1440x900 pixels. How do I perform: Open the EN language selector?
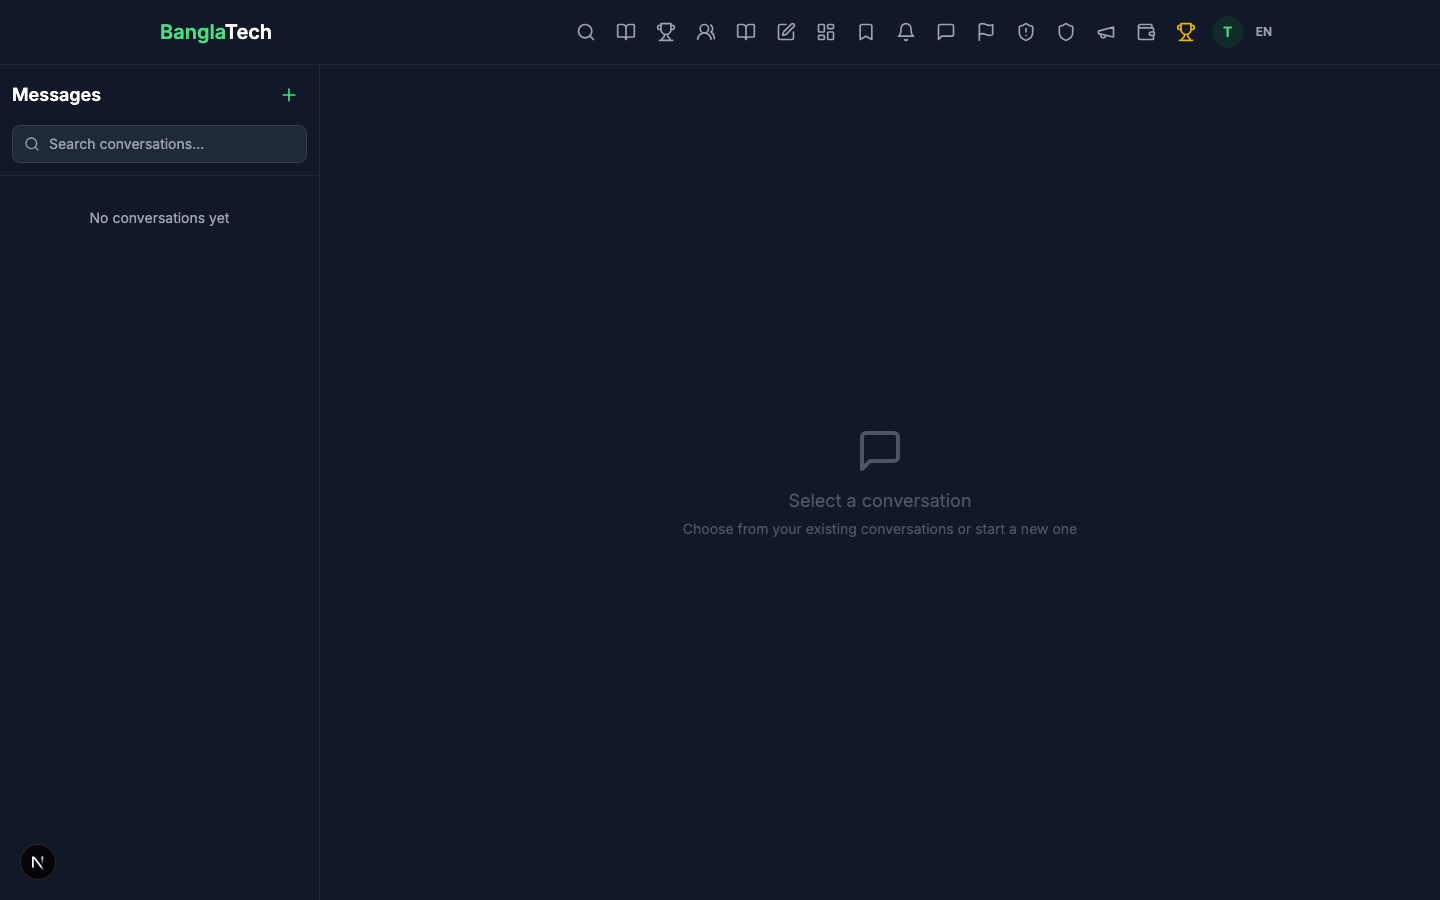pyautogui.click(x=1264, y=32)
